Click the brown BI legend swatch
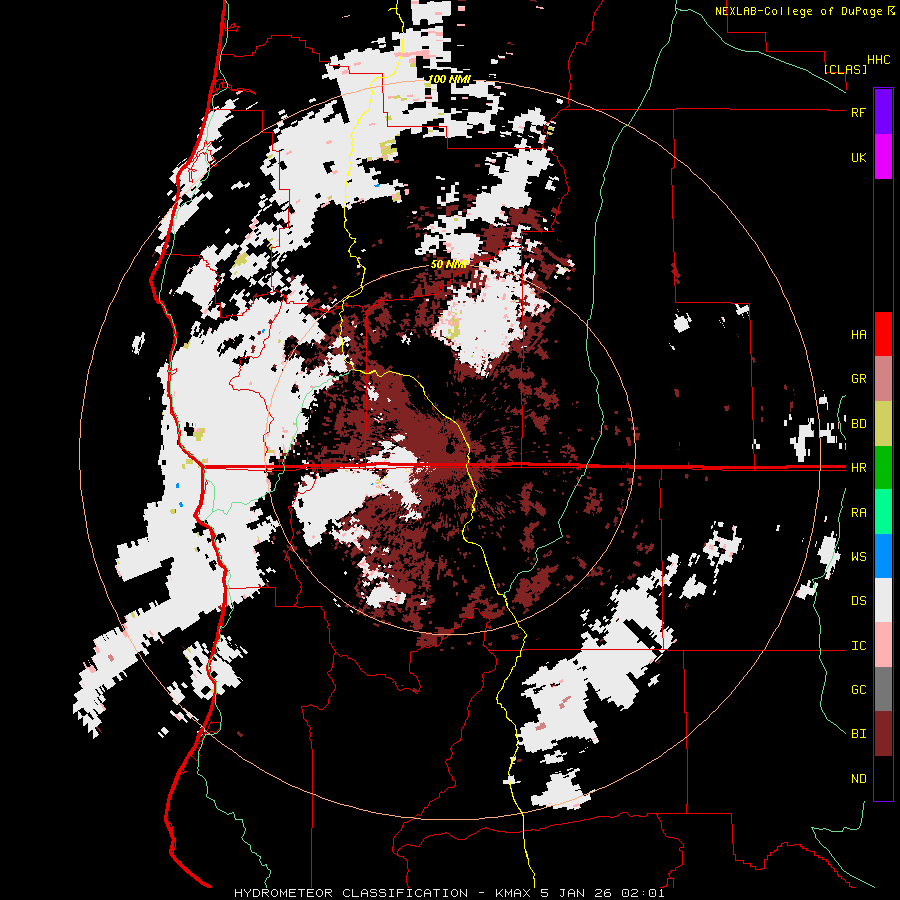Image resolution: width=900 pixels, height=900 pixels. click(x=883, y=734)
